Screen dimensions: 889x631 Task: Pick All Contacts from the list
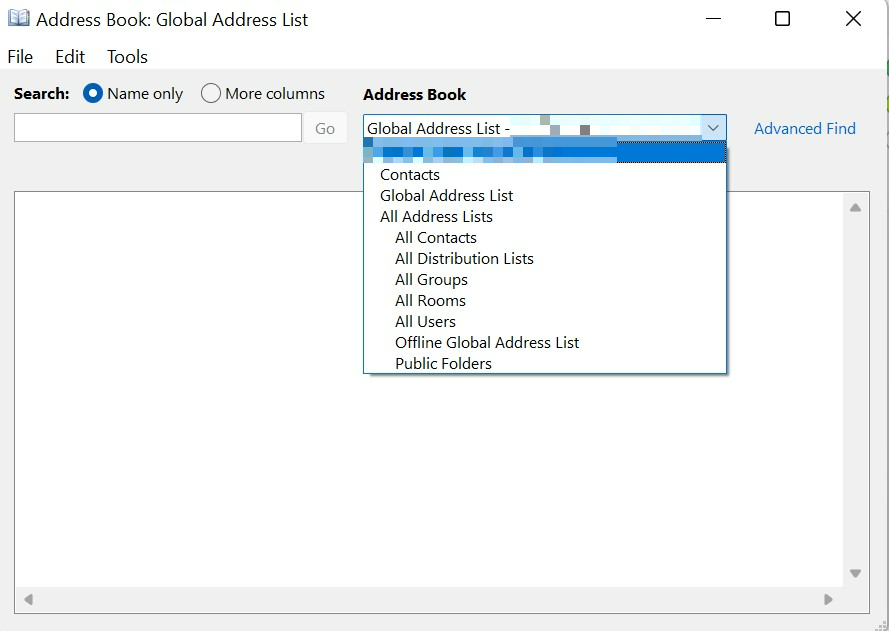(436, 238)
